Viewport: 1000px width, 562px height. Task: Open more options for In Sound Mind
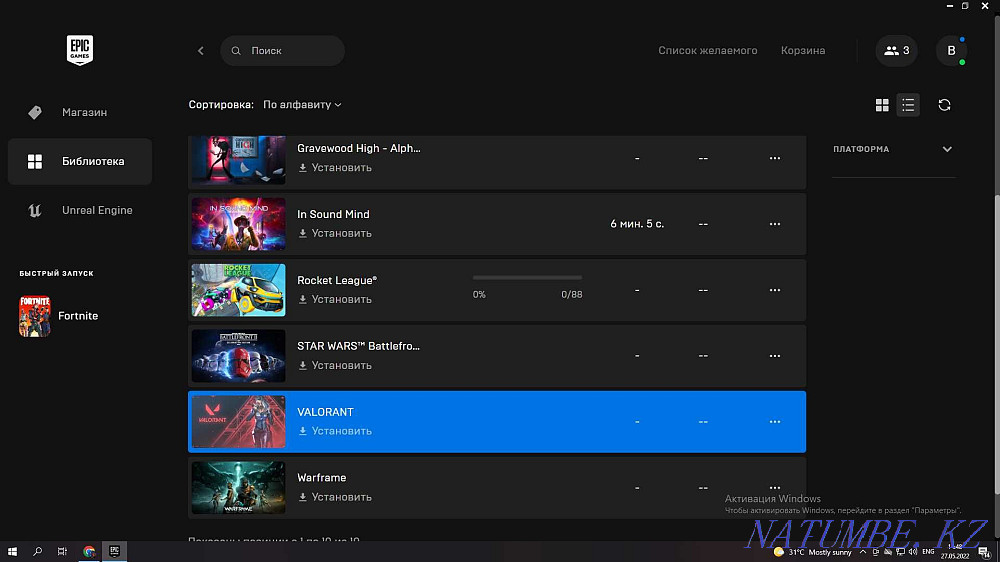[x=774, y=224]
